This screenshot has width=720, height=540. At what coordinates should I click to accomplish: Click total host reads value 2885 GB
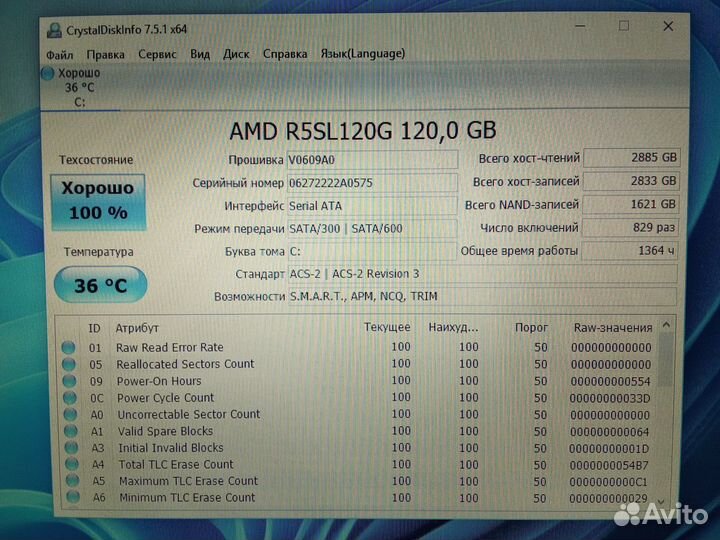631,158
